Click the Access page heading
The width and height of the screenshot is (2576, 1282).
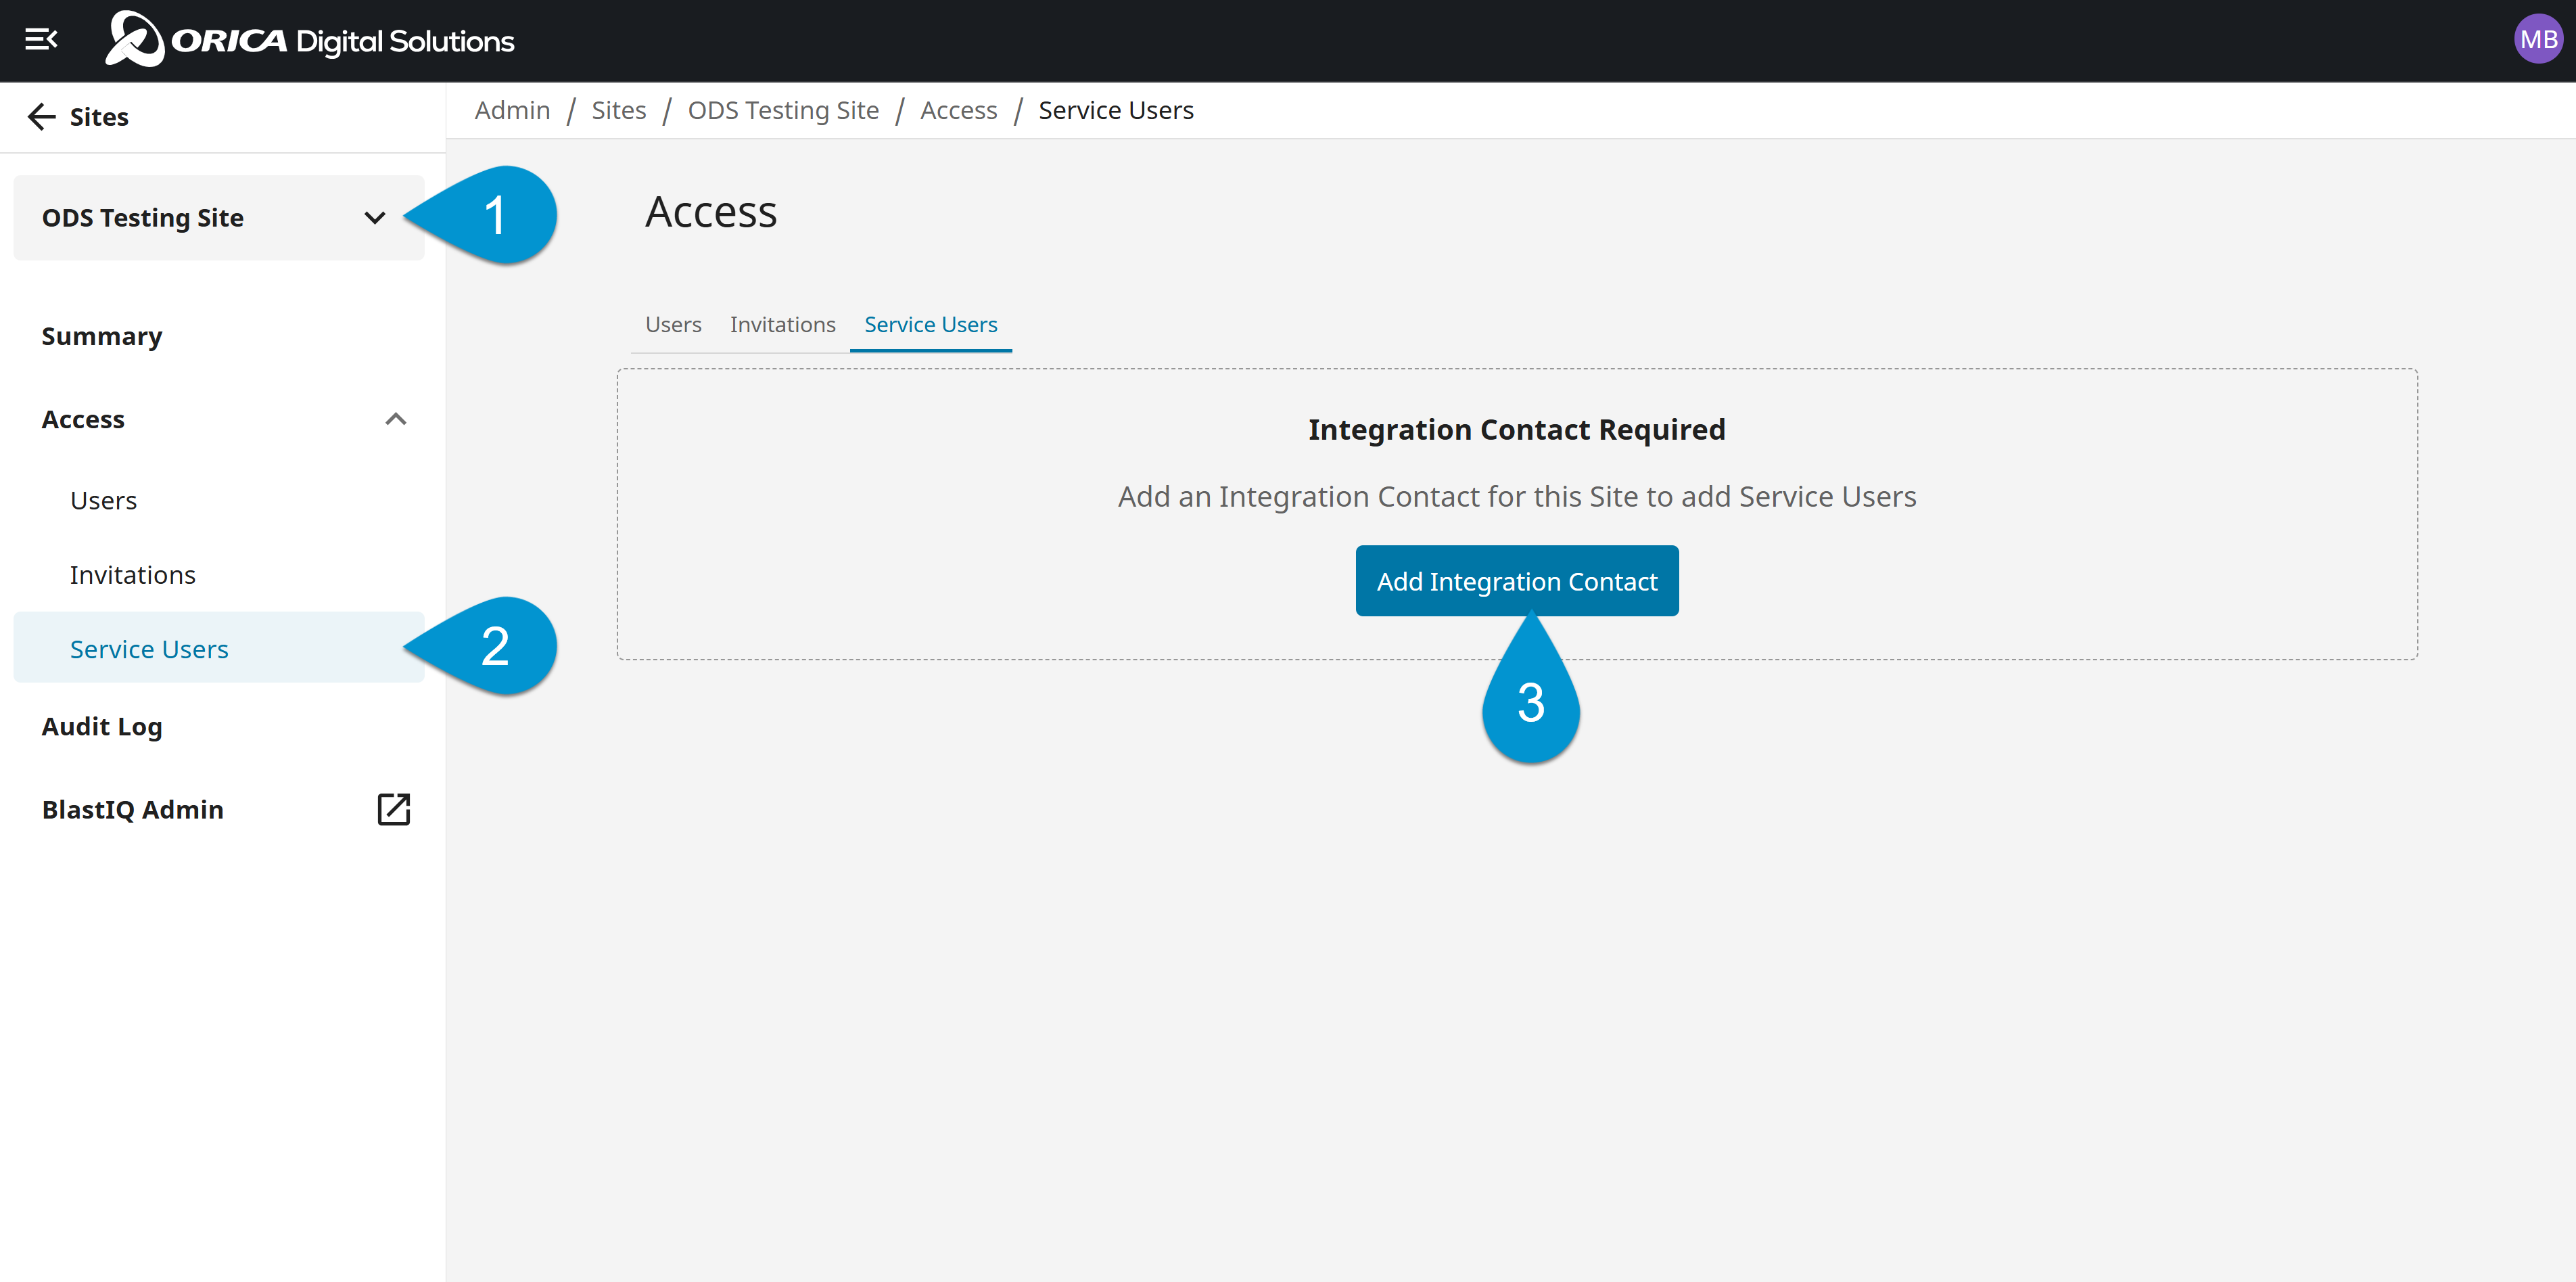(x=711, y=212)
